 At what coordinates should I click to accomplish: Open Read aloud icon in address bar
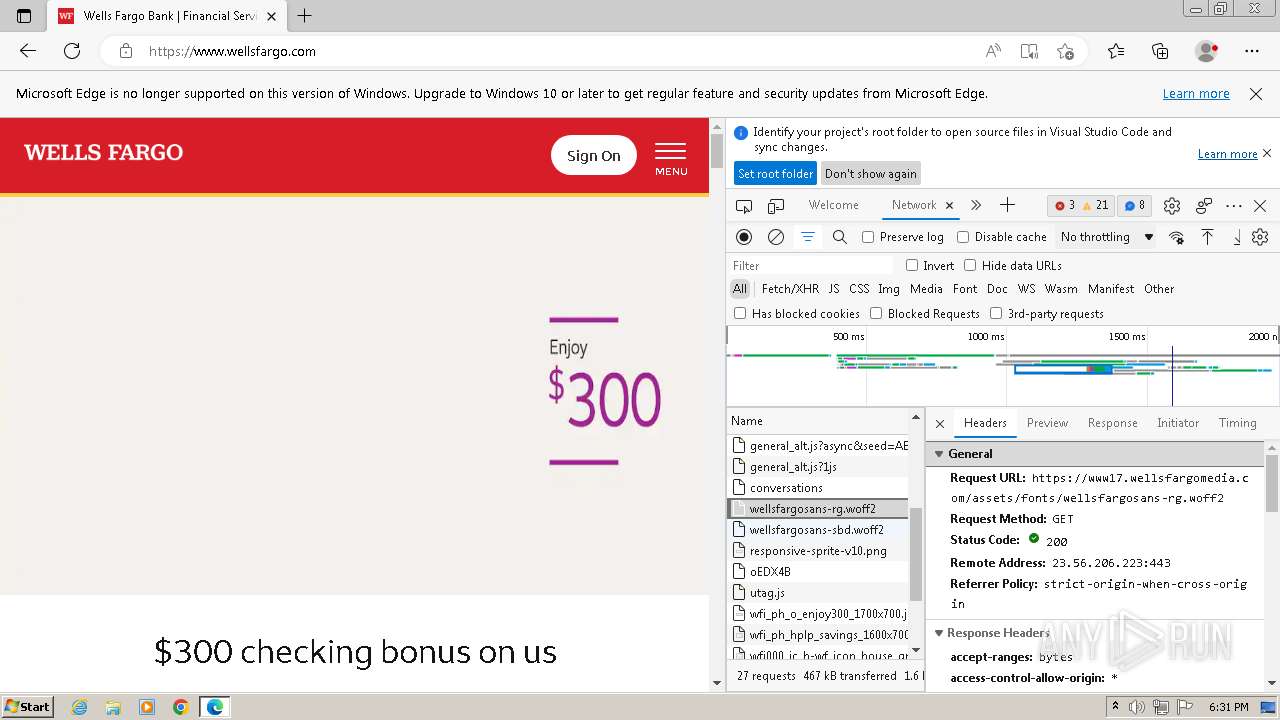pos(993,51)
